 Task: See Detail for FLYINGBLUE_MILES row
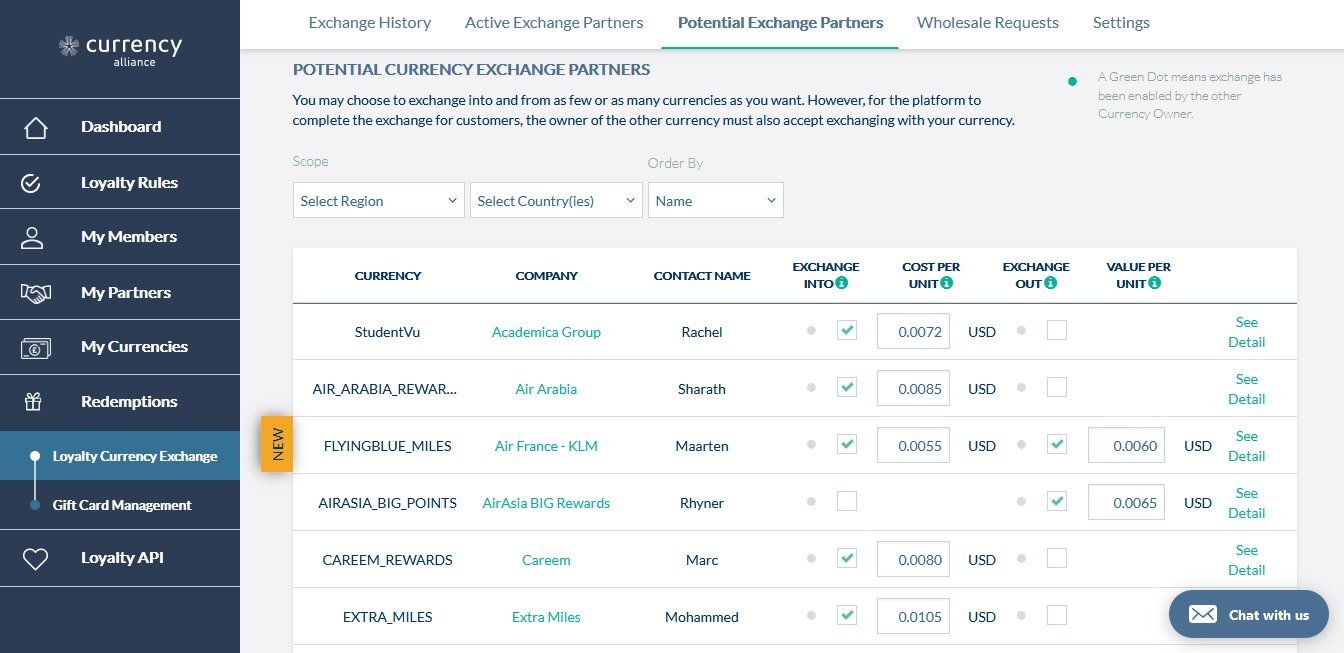coord(1247,446)
